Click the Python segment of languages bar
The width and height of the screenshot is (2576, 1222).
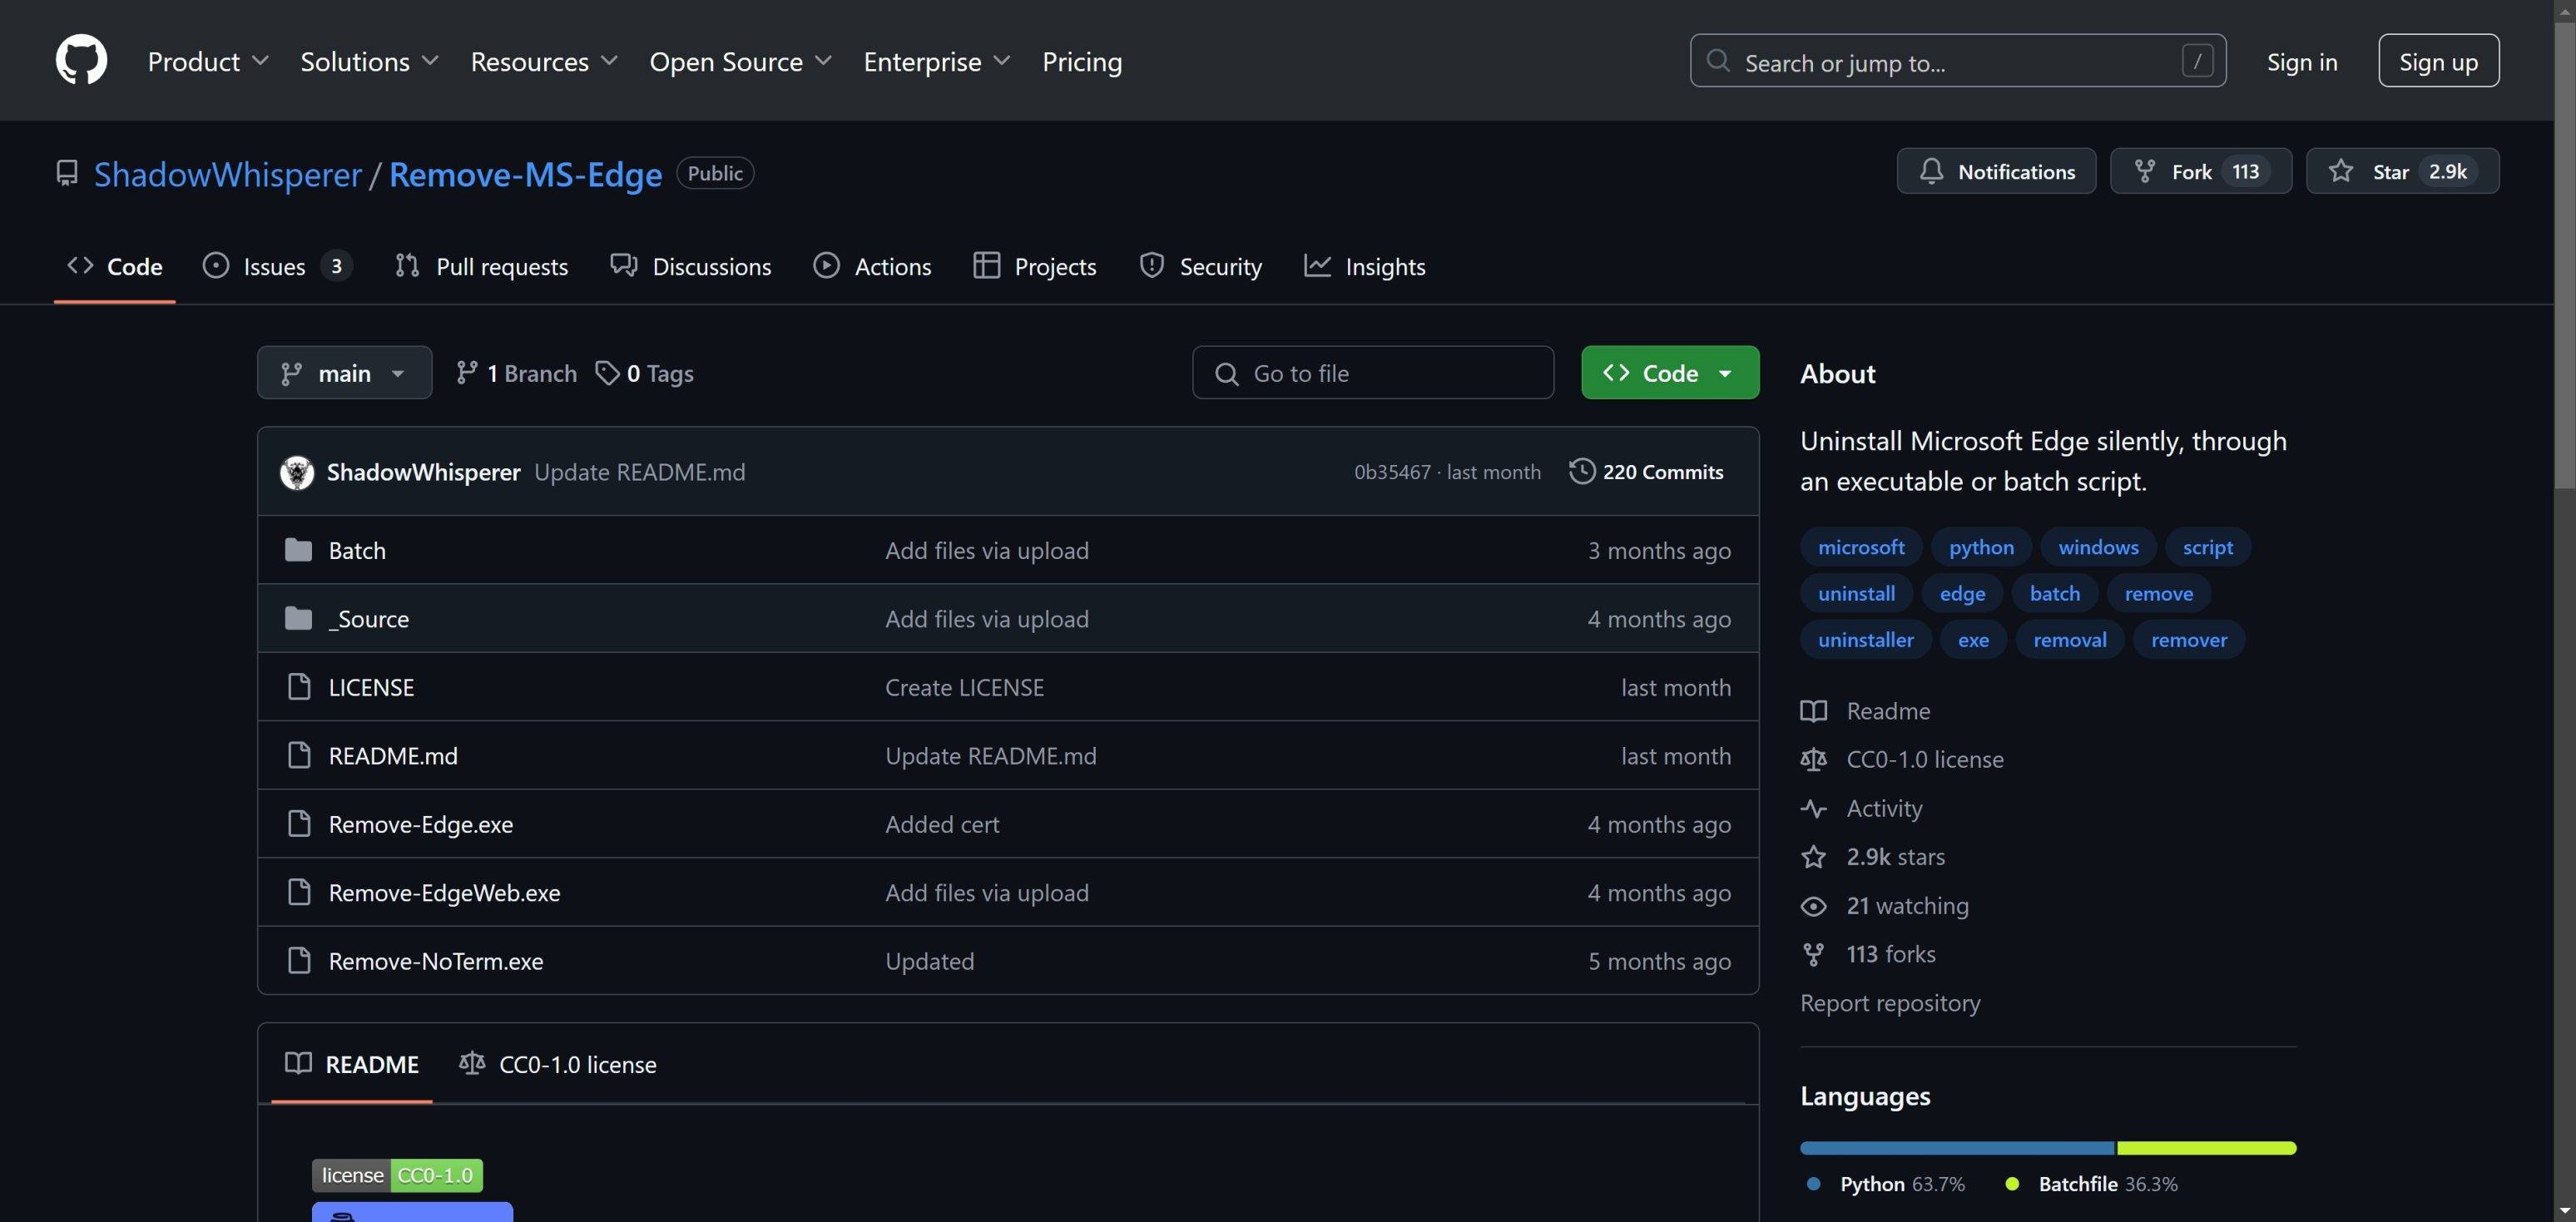point(1956,1148)
